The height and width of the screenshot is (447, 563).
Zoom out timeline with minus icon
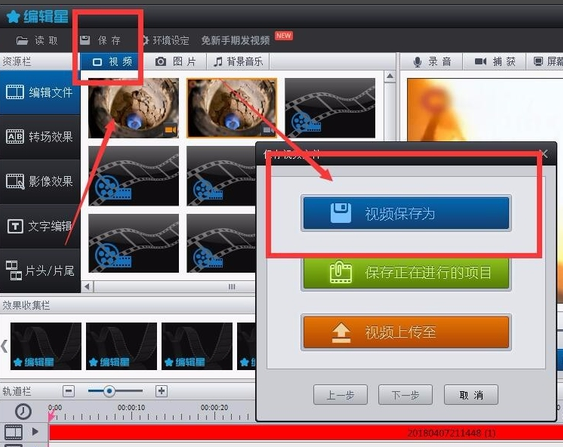69,391
